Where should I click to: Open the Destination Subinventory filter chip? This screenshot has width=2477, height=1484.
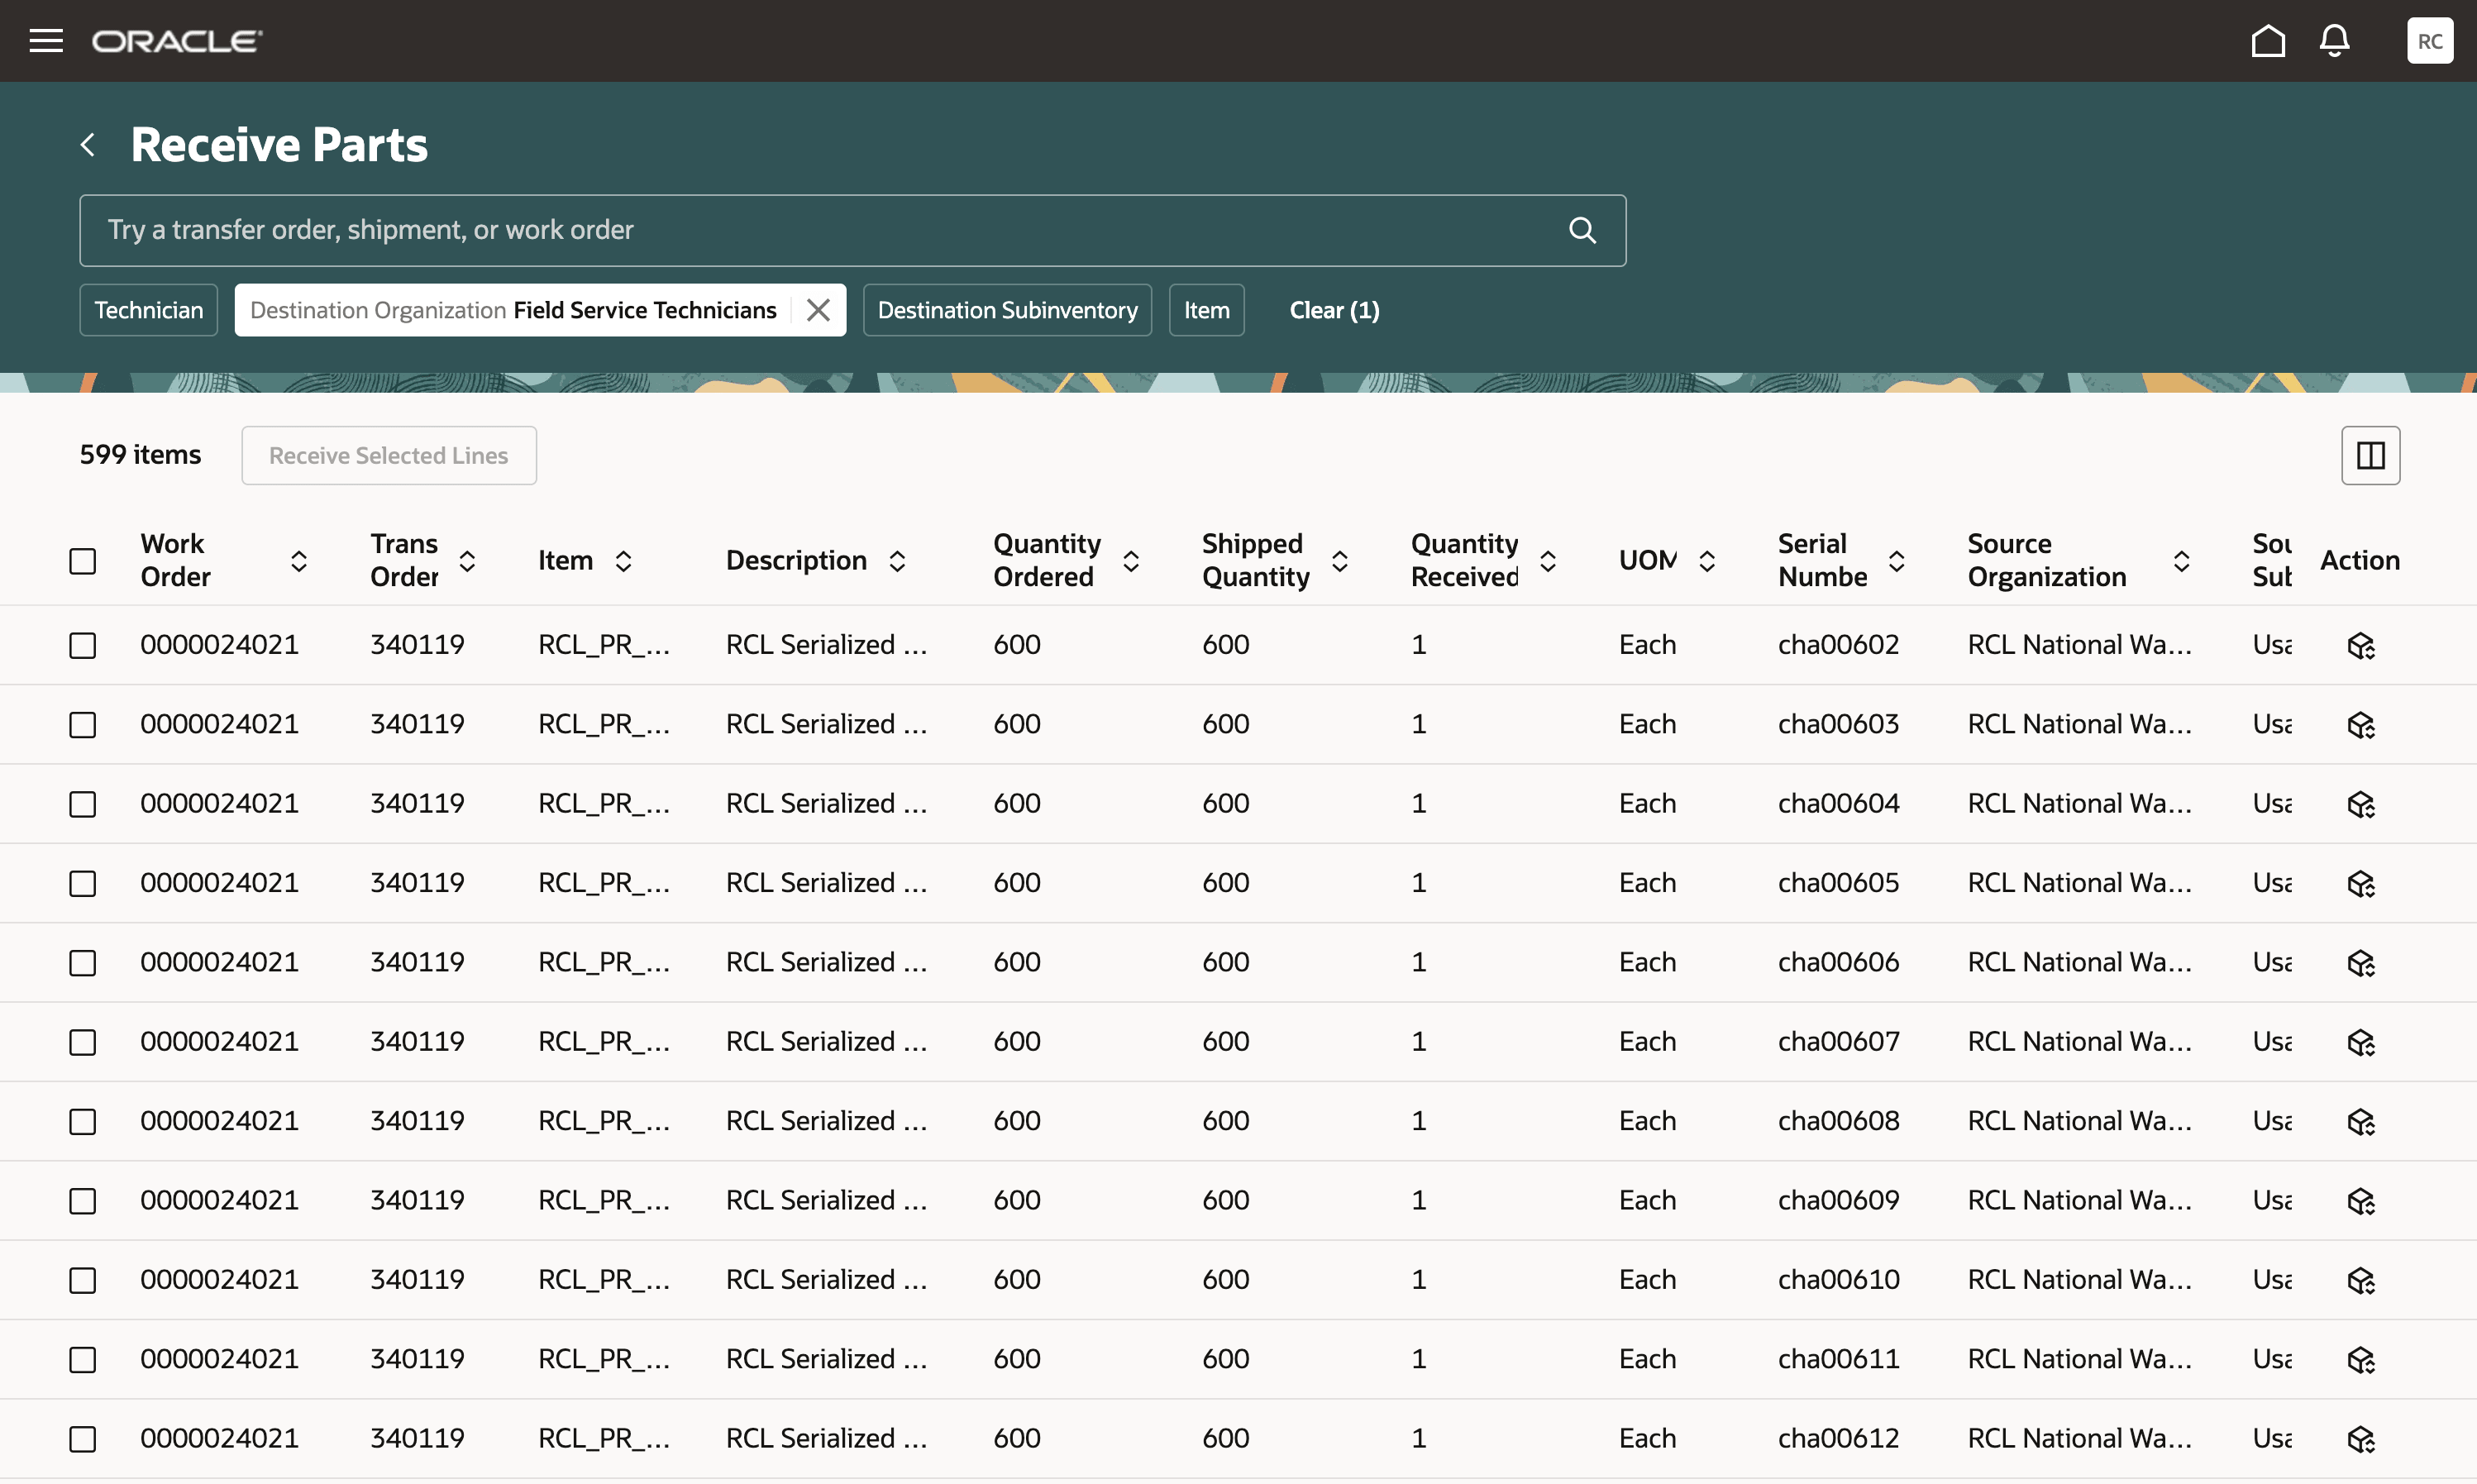pyautogui.click(x=1007, y=310)
